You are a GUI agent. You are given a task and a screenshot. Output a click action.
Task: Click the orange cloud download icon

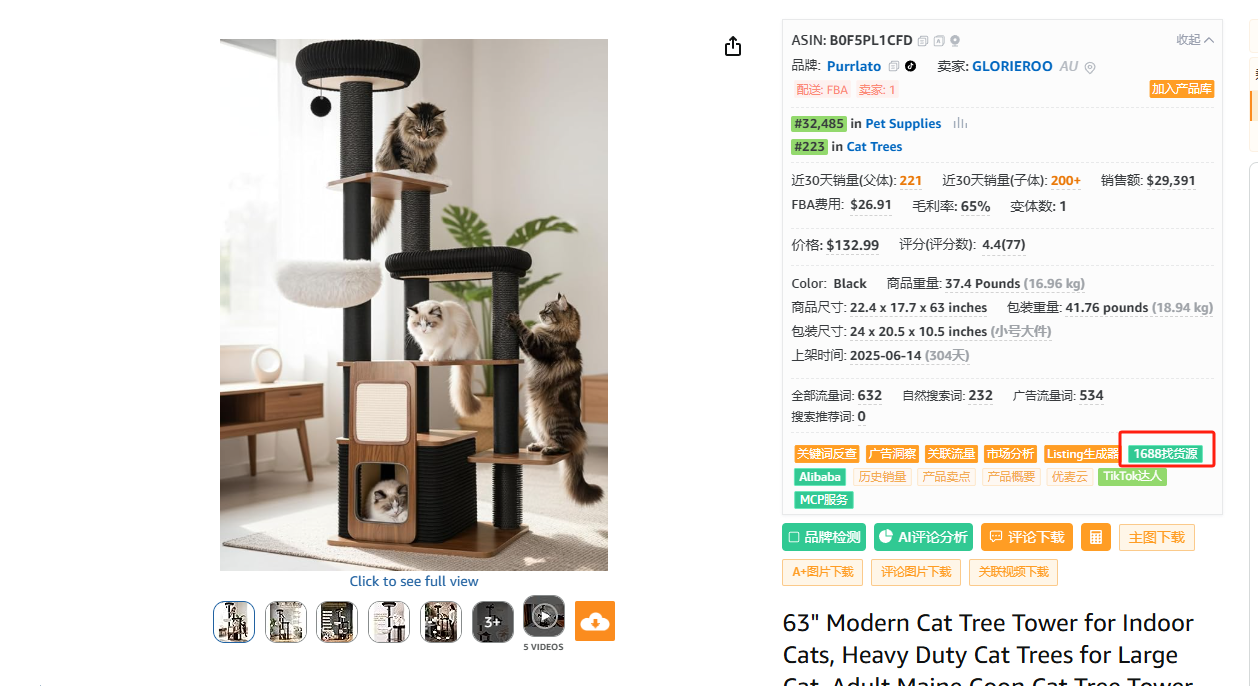tap(595, 621)
